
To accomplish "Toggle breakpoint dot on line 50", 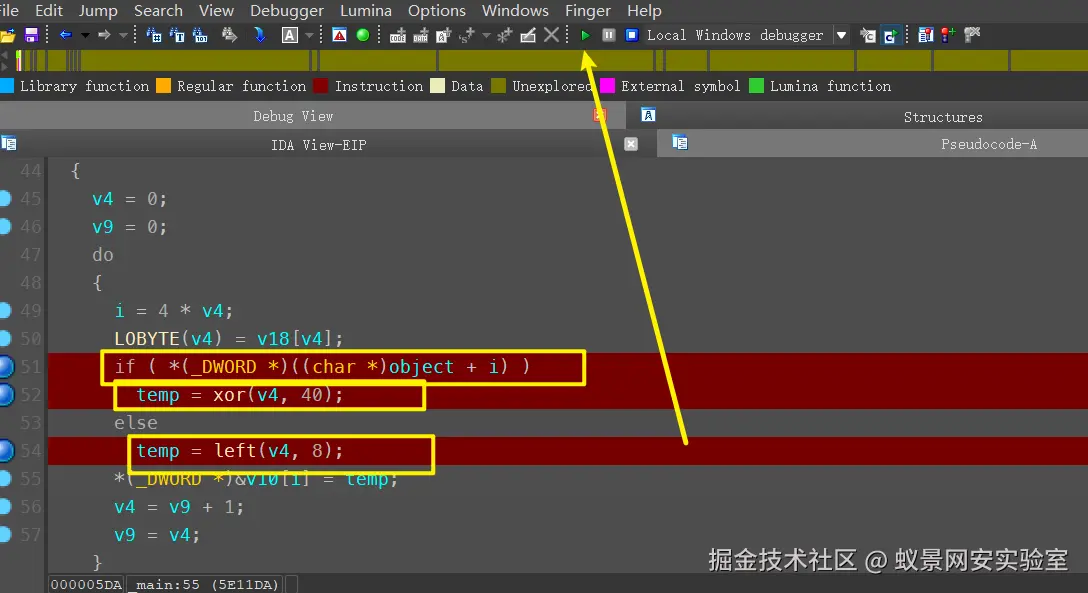I will 5,338.
